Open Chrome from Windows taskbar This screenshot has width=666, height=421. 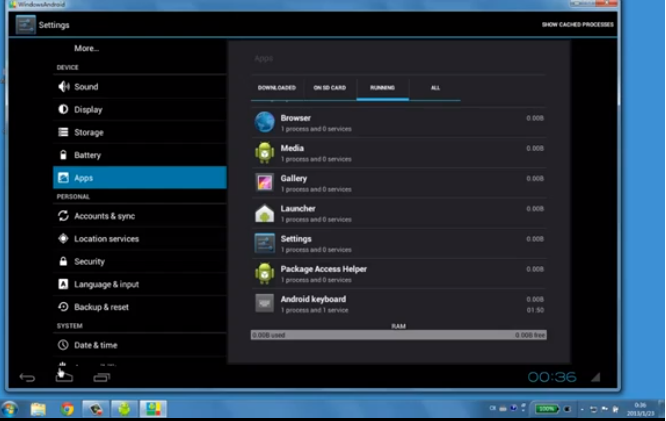click(67, 409)
